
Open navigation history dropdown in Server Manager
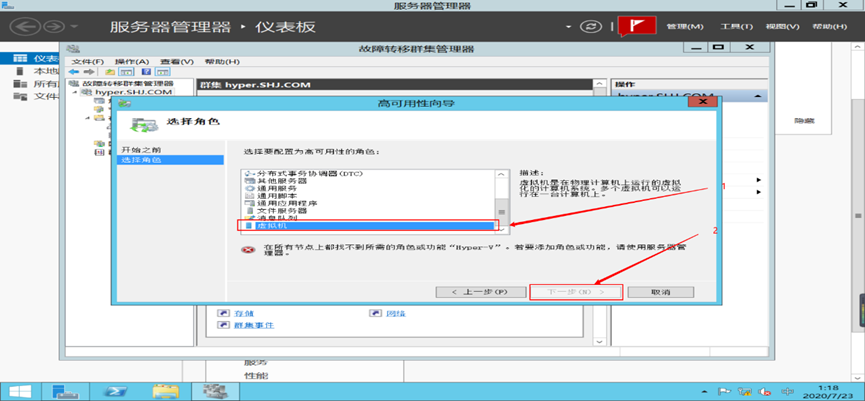[x=74, y=27]
